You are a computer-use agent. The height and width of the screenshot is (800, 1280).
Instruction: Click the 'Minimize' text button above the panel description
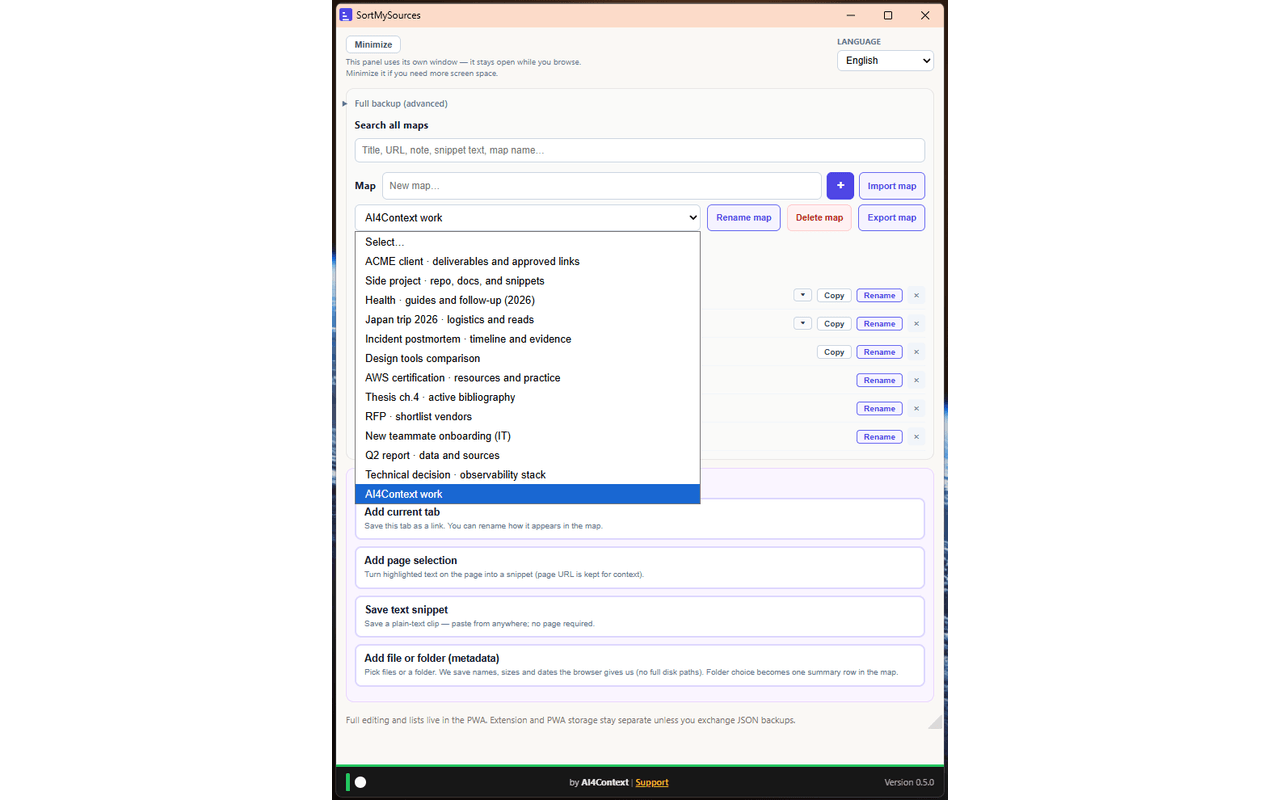coord(373,45)
